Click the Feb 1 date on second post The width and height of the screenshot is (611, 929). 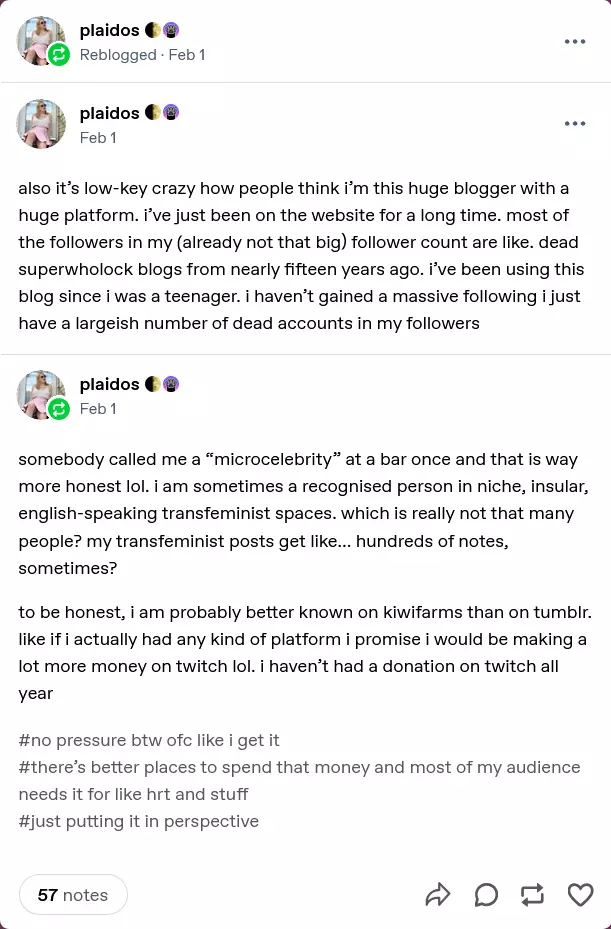[x=98, y=138]
